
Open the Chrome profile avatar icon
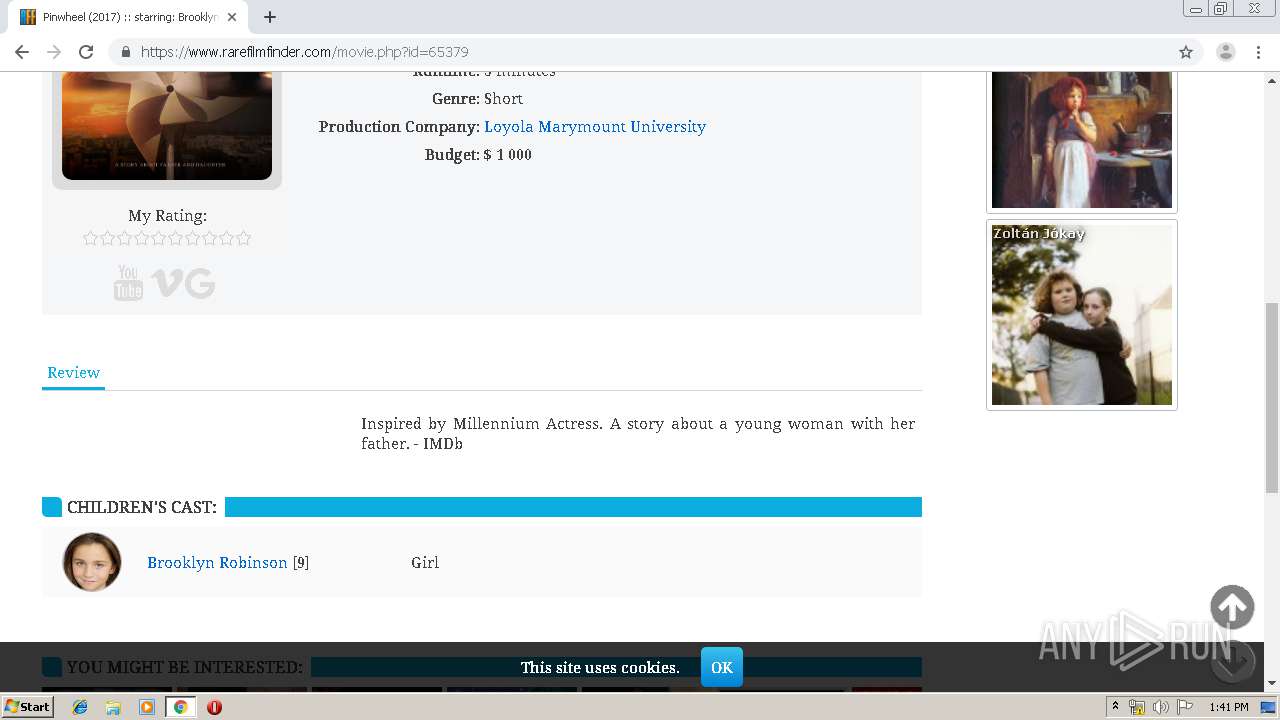click(x=1226, y=52)
